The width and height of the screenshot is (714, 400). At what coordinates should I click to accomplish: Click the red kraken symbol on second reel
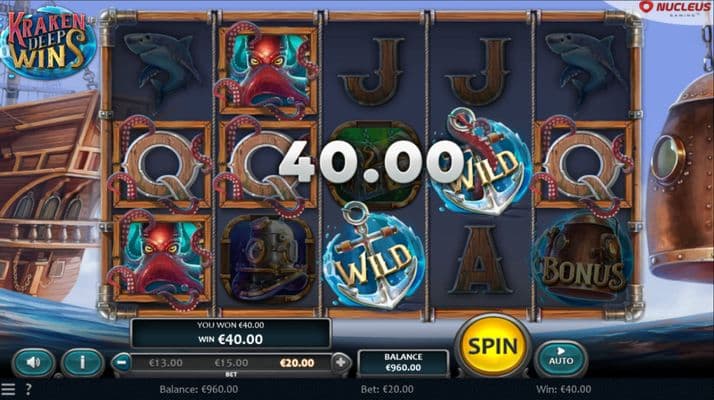(x=267, y=68)
